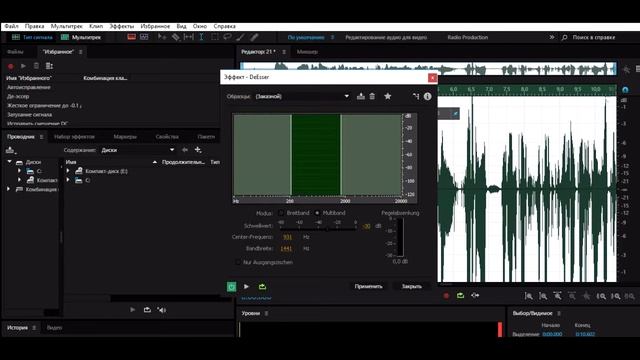Screen dimensions: 640x360
Task: Click the Закрыть button
Action: click(x=411, y=287)
